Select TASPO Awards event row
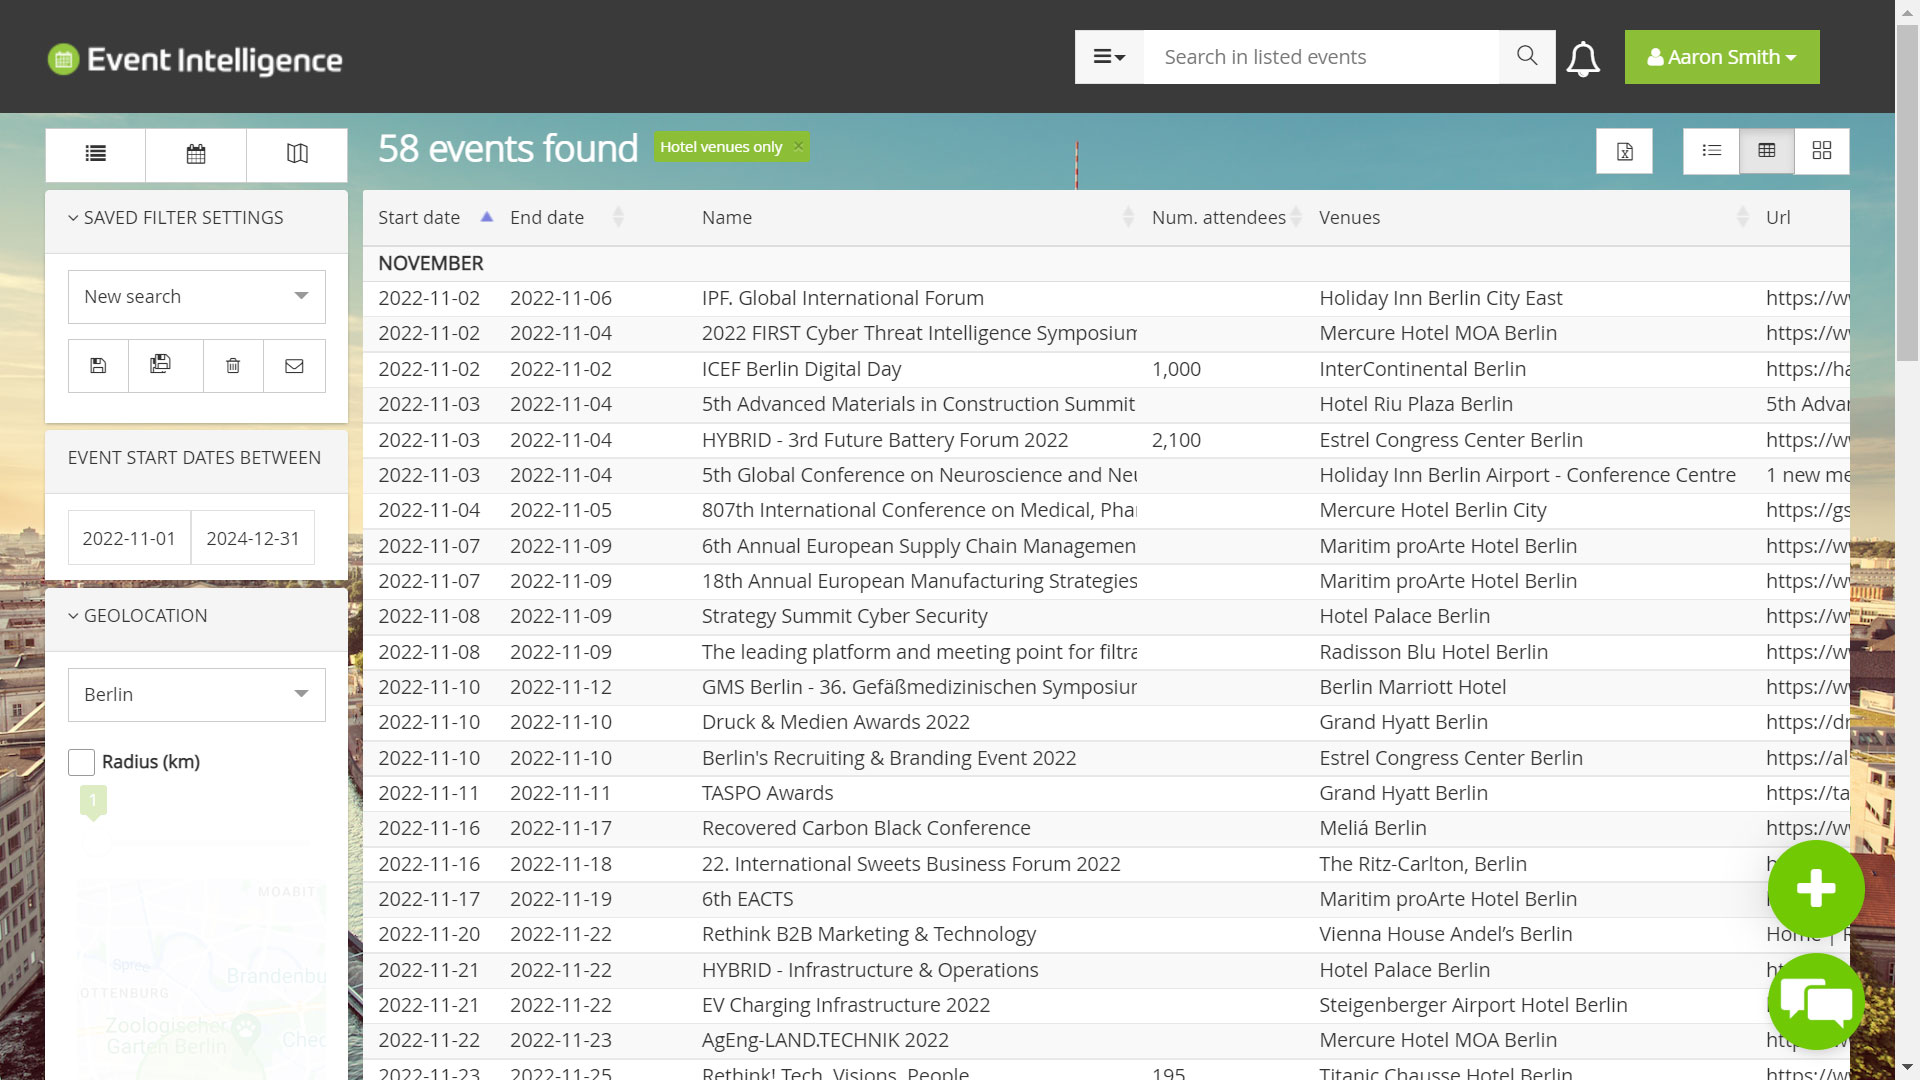This screenshot has width=1920, height=1080. coord(1106,793)
